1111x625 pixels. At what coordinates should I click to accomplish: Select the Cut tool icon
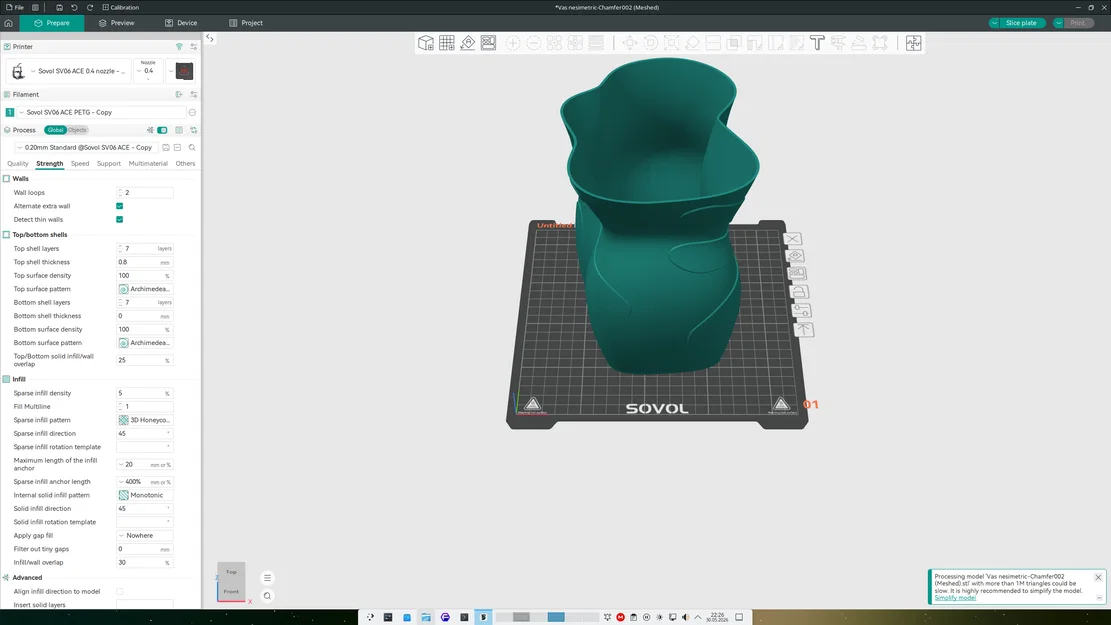(713, 43)
